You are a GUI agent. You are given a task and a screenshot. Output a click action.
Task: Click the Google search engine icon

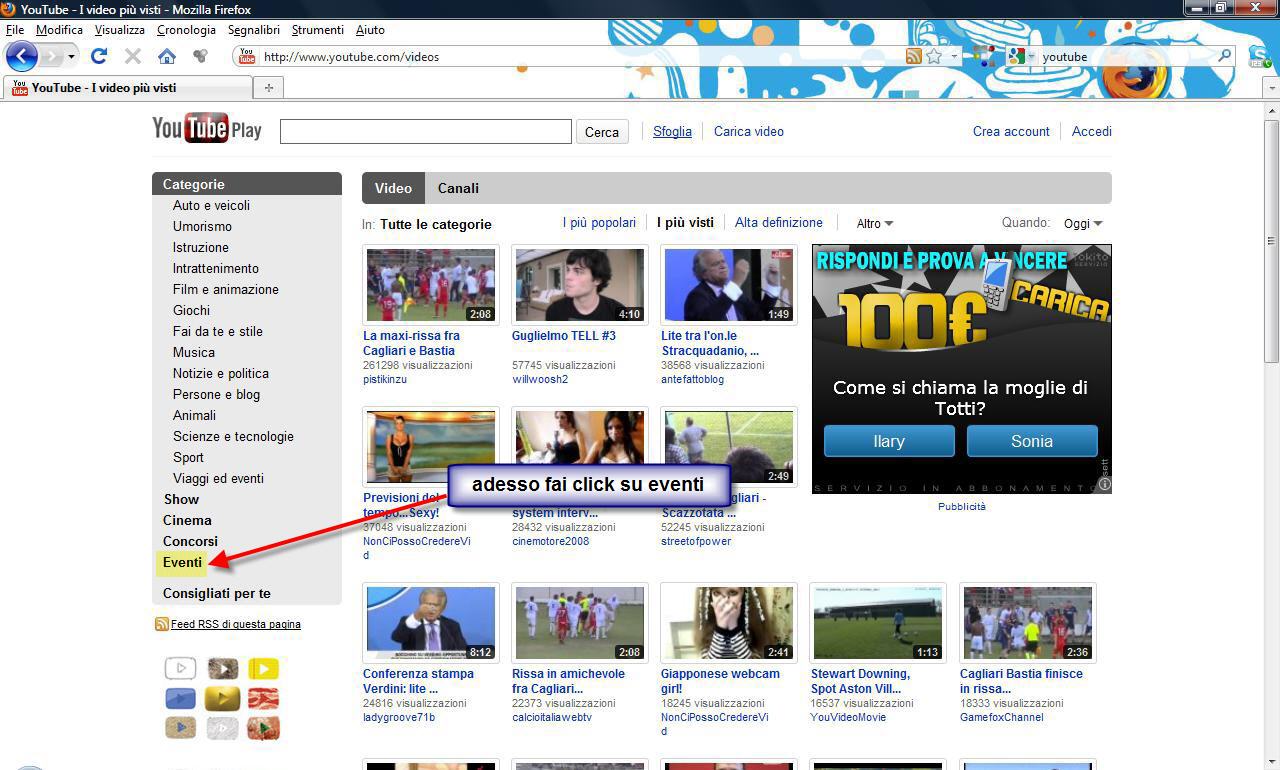click(x=1017, y=57)
